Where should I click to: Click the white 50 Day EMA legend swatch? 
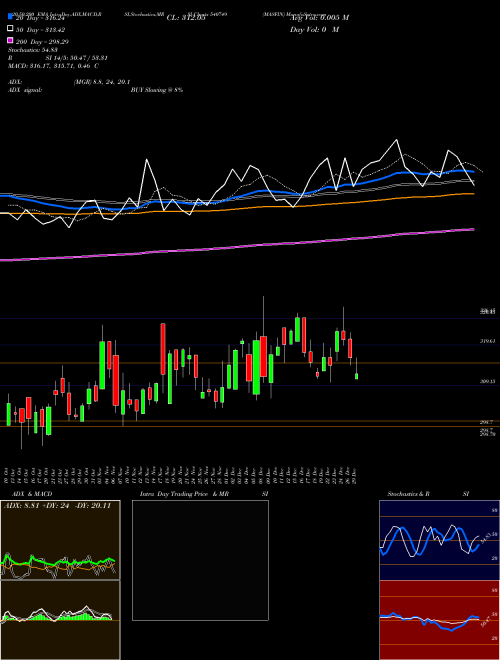(x=11, y=29)
